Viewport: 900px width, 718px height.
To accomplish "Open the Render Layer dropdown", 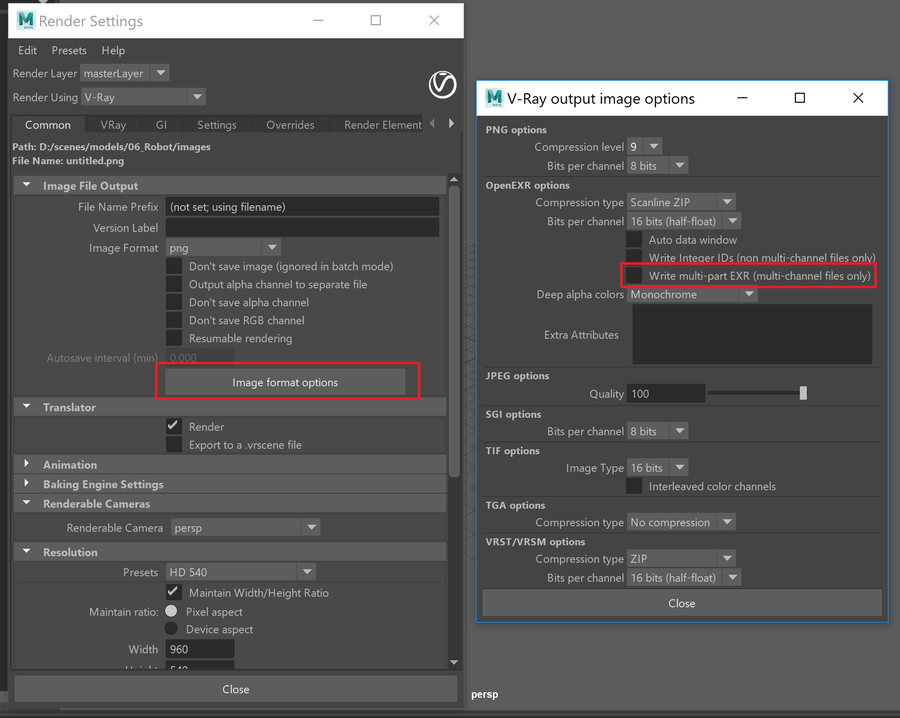I will pos(125,73).
